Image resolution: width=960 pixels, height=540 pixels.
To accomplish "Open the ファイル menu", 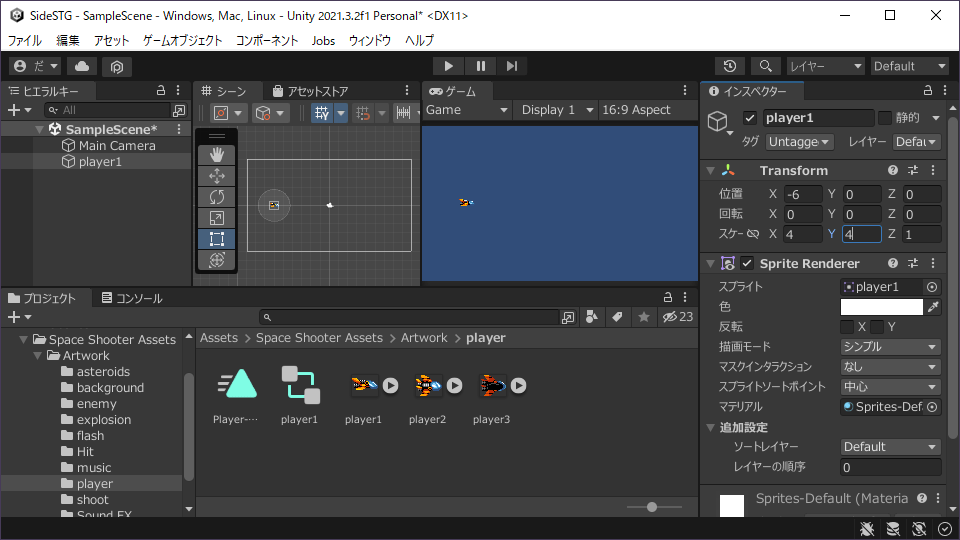I will pos(24,40).
